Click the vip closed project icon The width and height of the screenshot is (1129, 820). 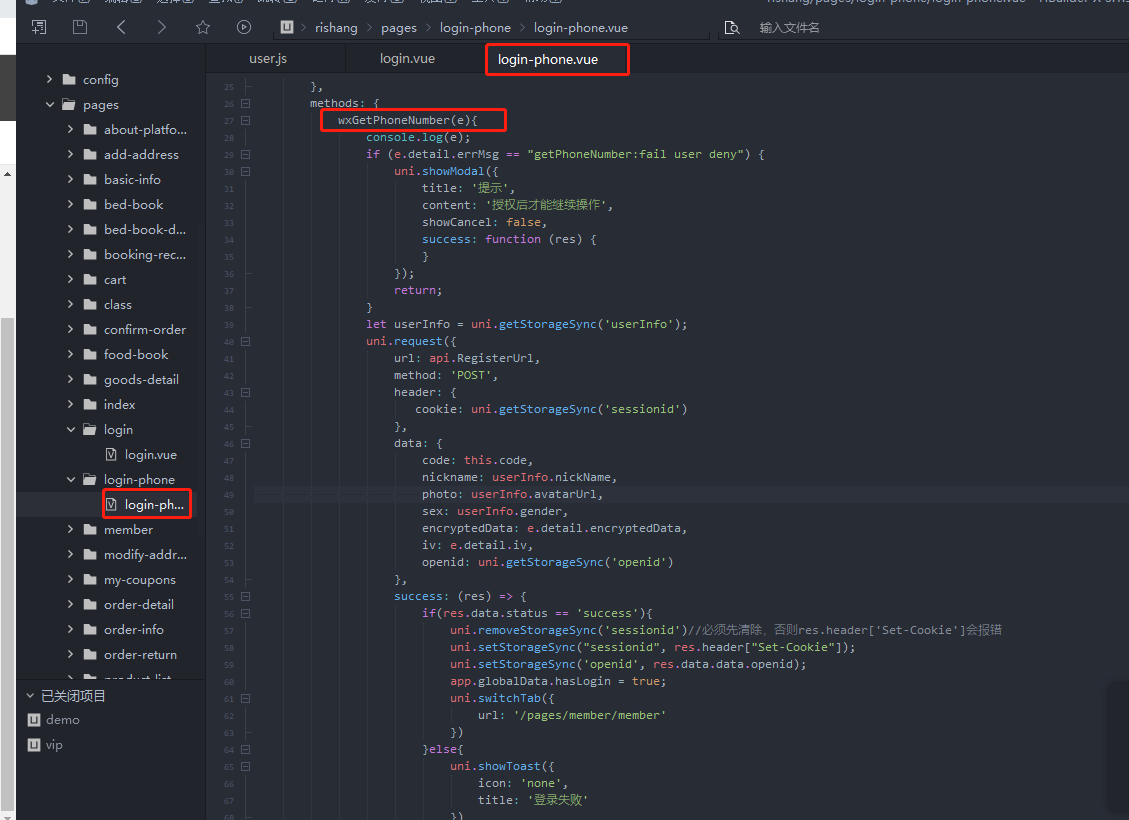click(34, 745)
